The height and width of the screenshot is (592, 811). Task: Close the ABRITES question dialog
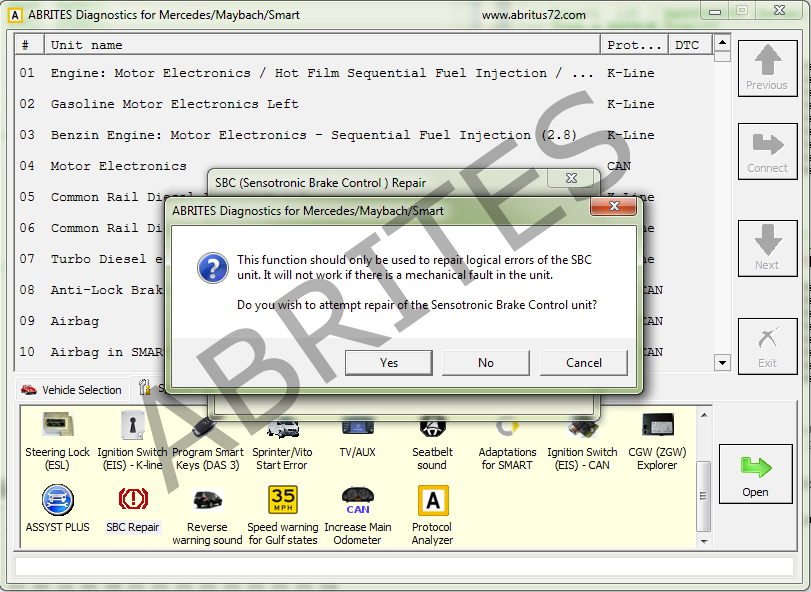613,206
